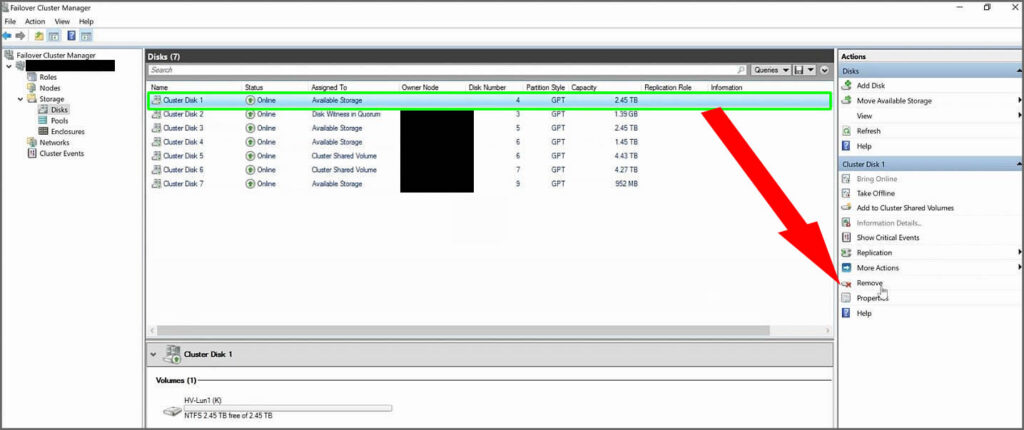The width and height of the screenshot is (1024, 430).
Task: Open the View menu in menu bar
Action: 62,22
